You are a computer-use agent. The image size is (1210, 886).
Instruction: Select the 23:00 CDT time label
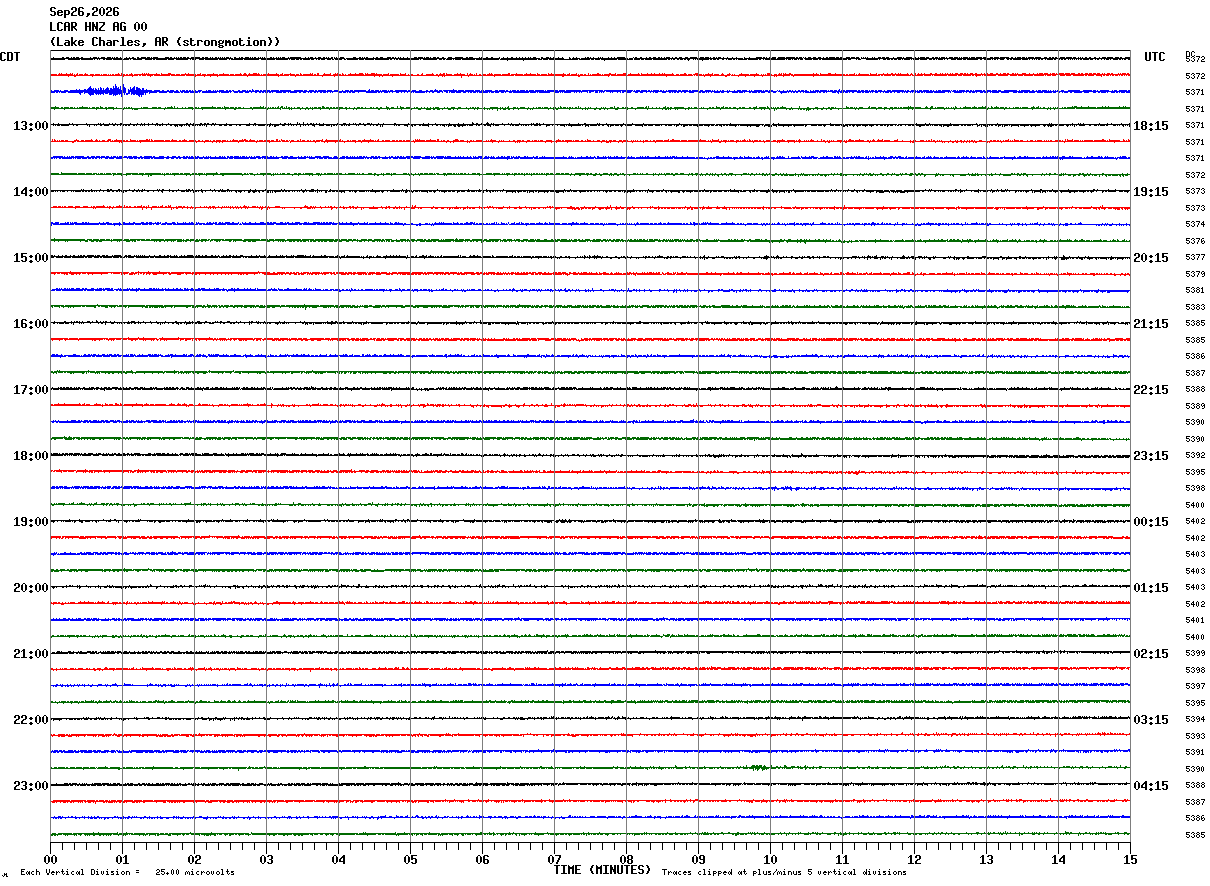point(30,786)
